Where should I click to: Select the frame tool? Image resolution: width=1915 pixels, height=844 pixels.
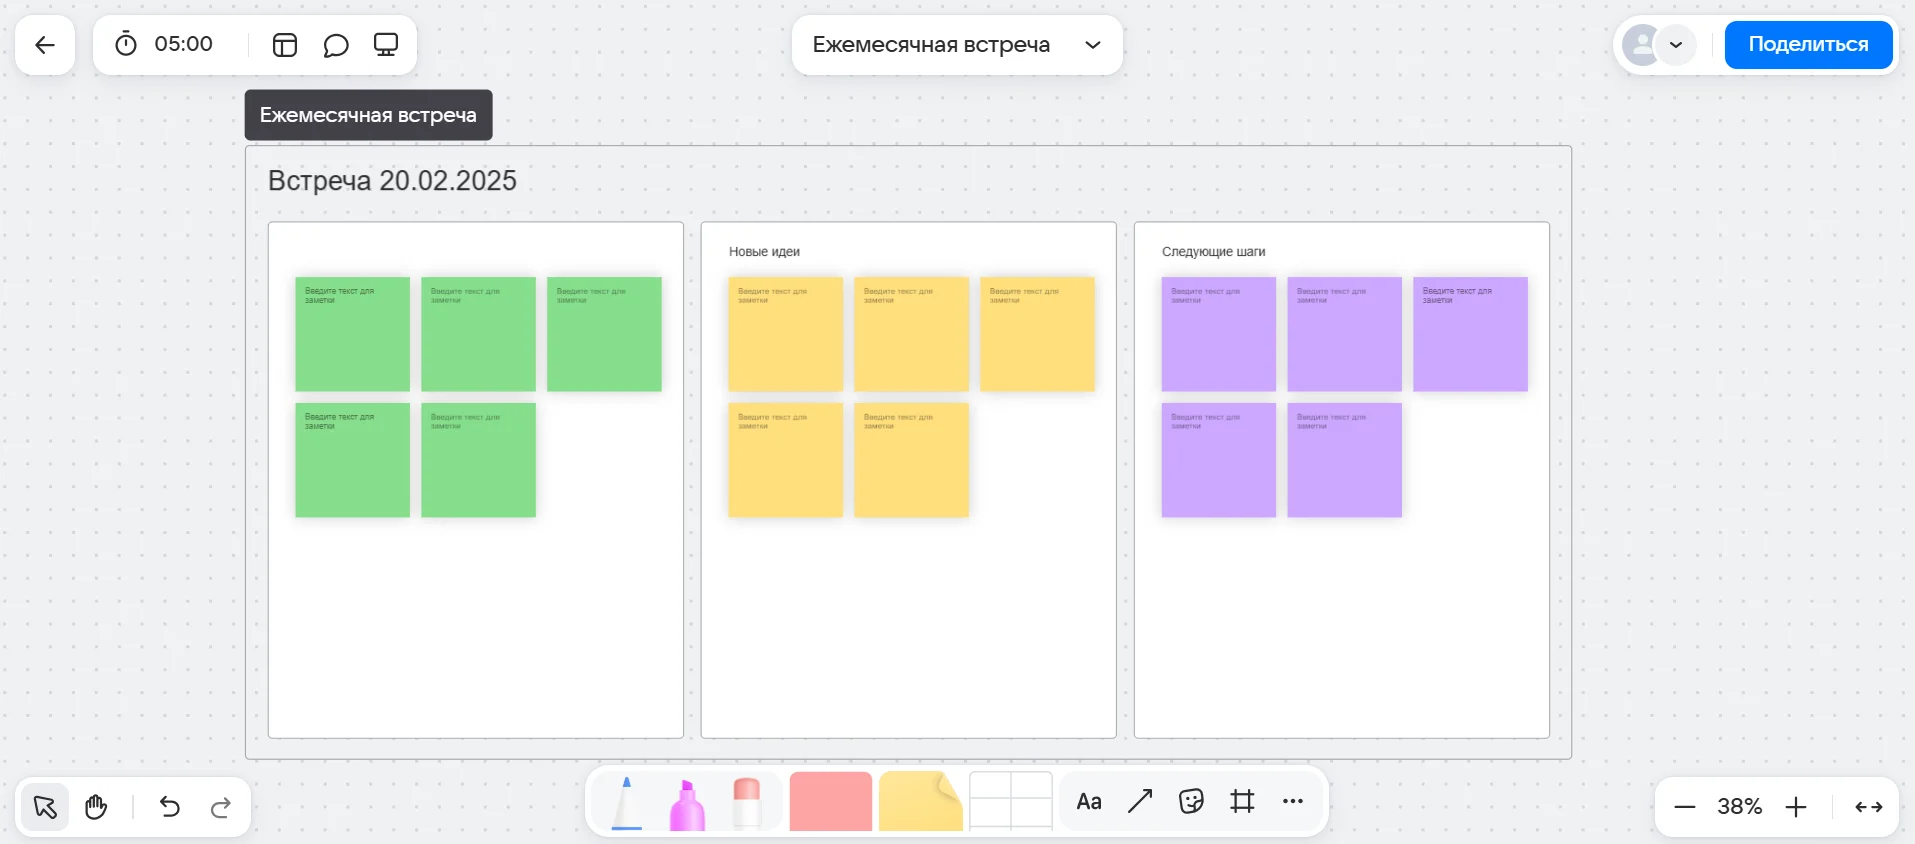[x=1242, y=801]
